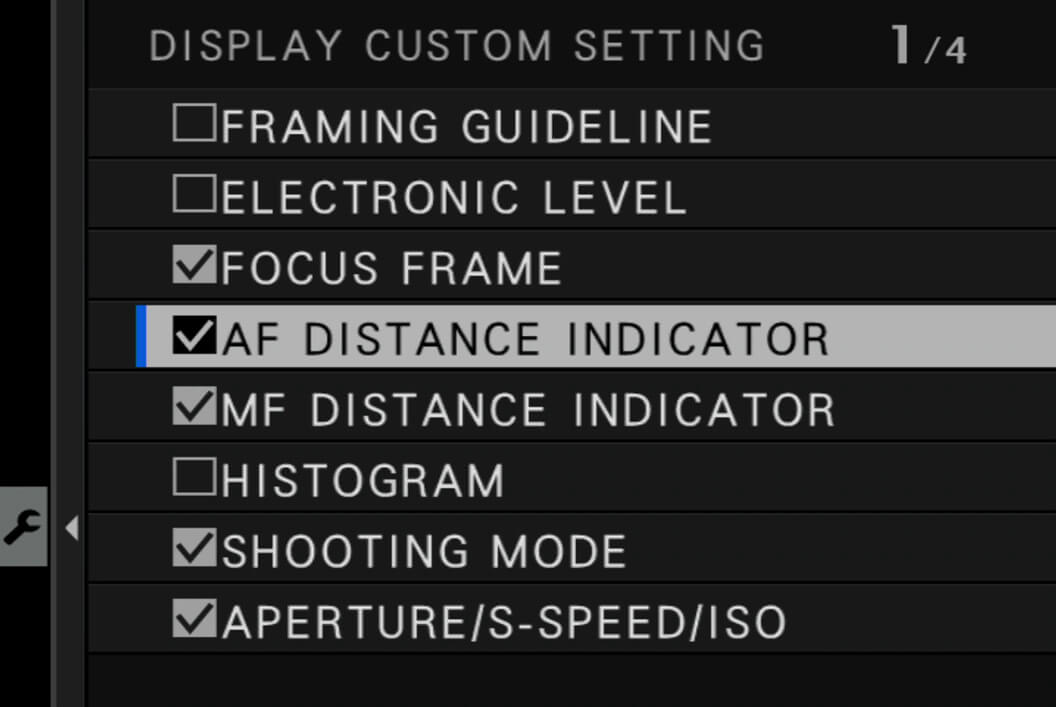Image resolution: width=1056 pixels, height=707 pixels.
Task: Select the SHOOTING MODE menu label
Action: point(424,551)
